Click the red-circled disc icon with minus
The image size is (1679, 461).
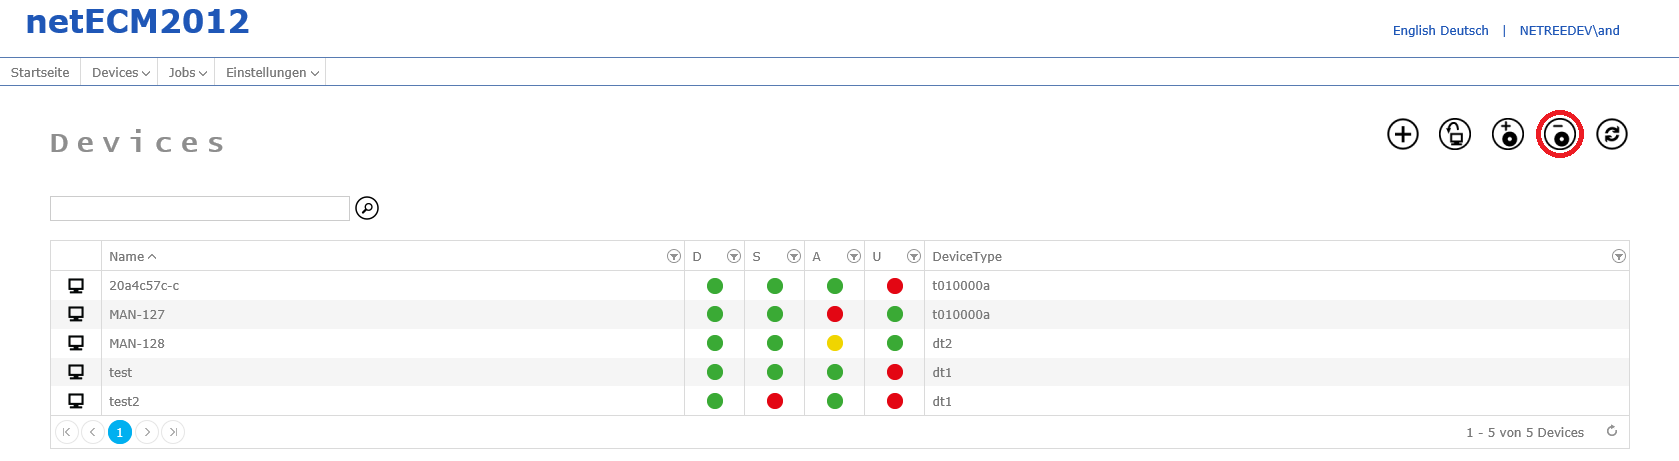(x=1559, y=134)
